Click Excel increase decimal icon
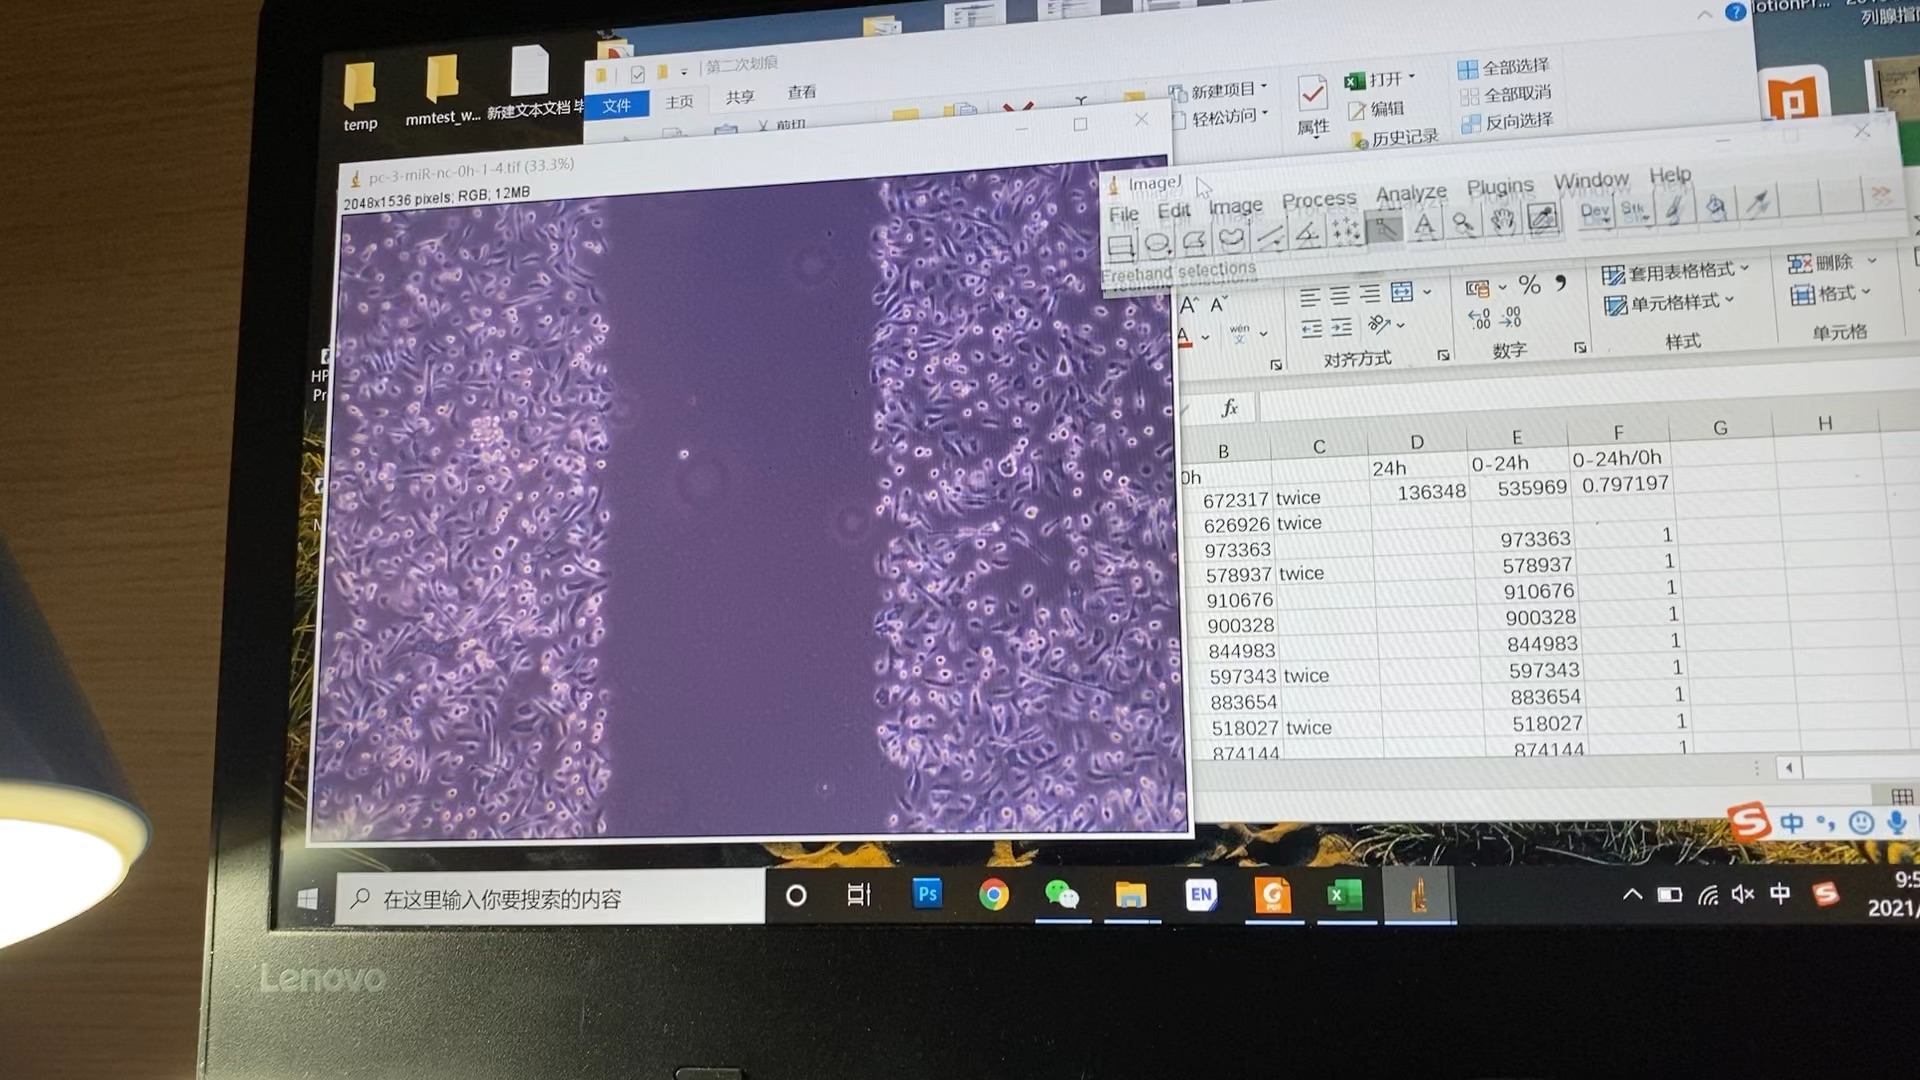1920x1080 pixels. (x=1479, y=319)
